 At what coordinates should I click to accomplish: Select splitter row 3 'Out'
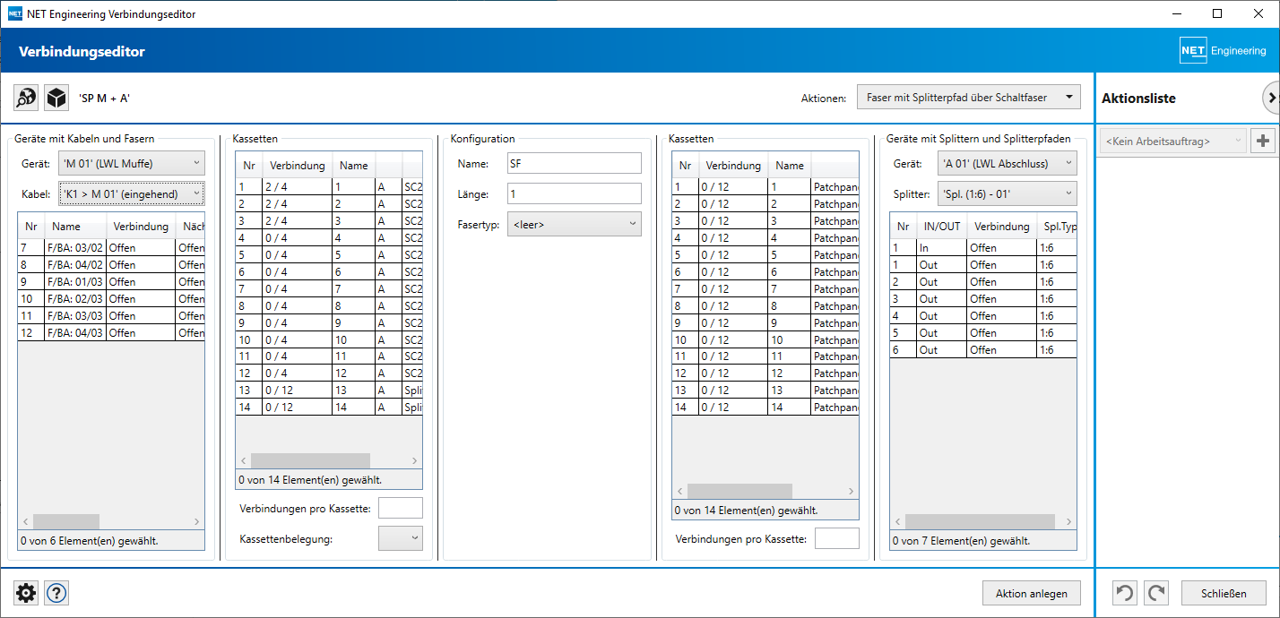pyautogui.click(x=984, y=299)
